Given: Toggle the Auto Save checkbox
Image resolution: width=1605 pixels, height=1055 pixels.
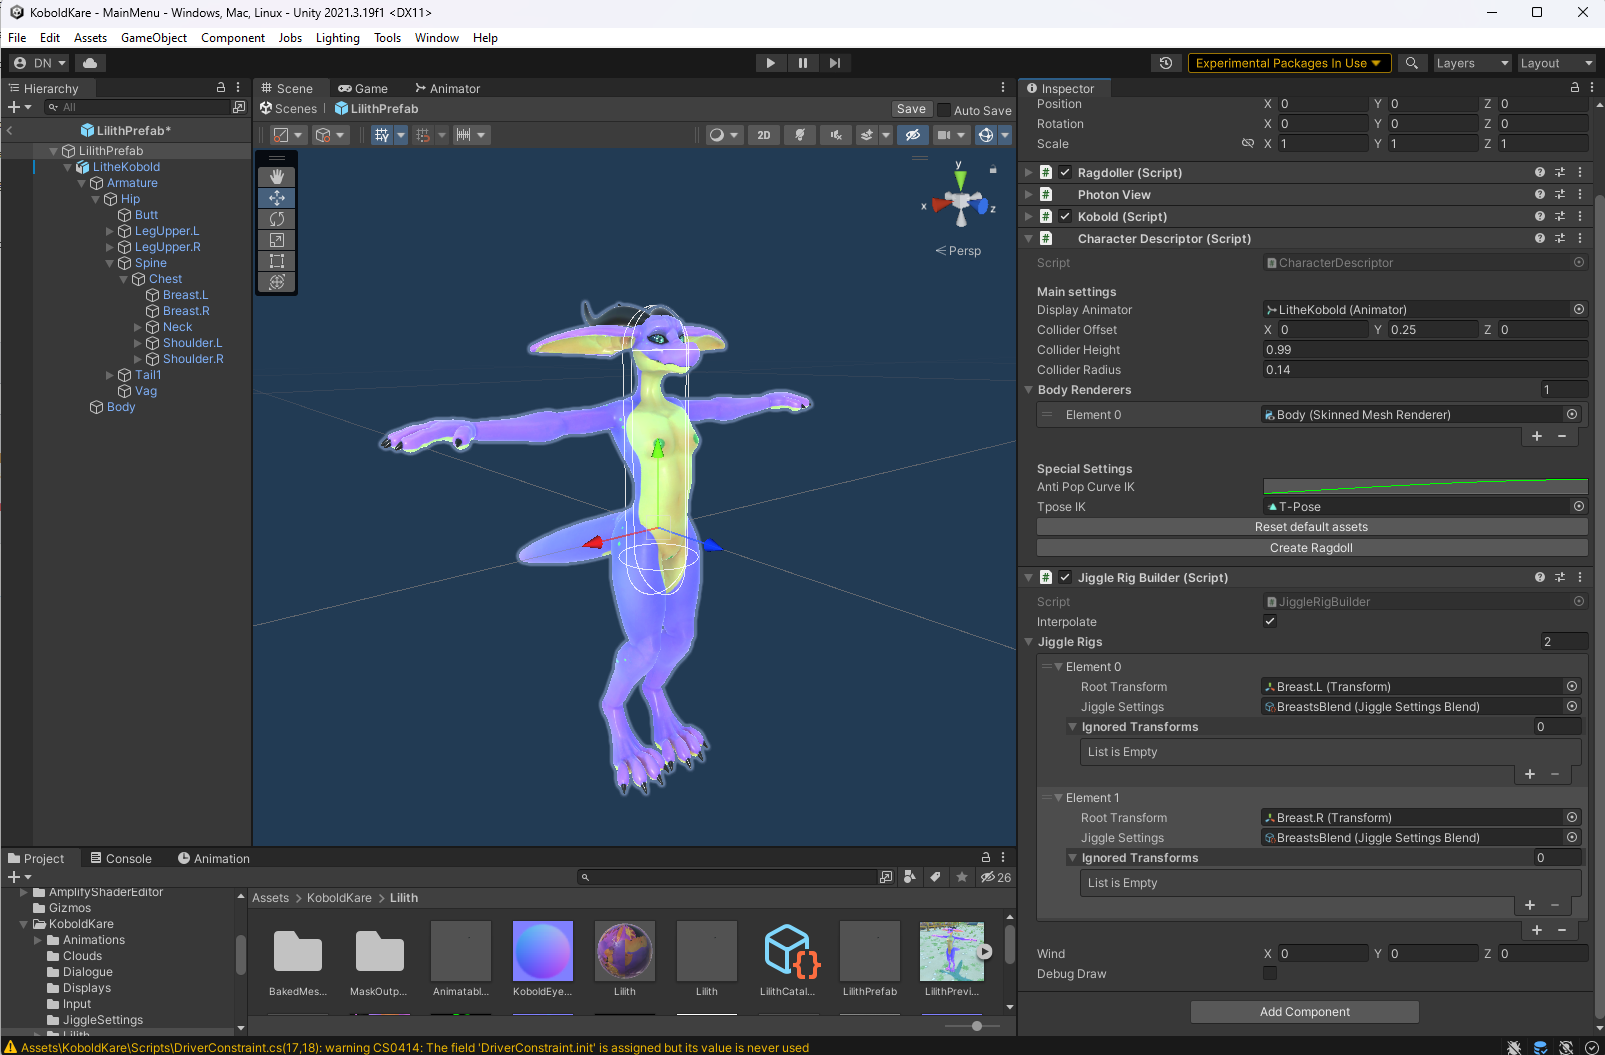Looking at the screenshot, I should (944, 110).
